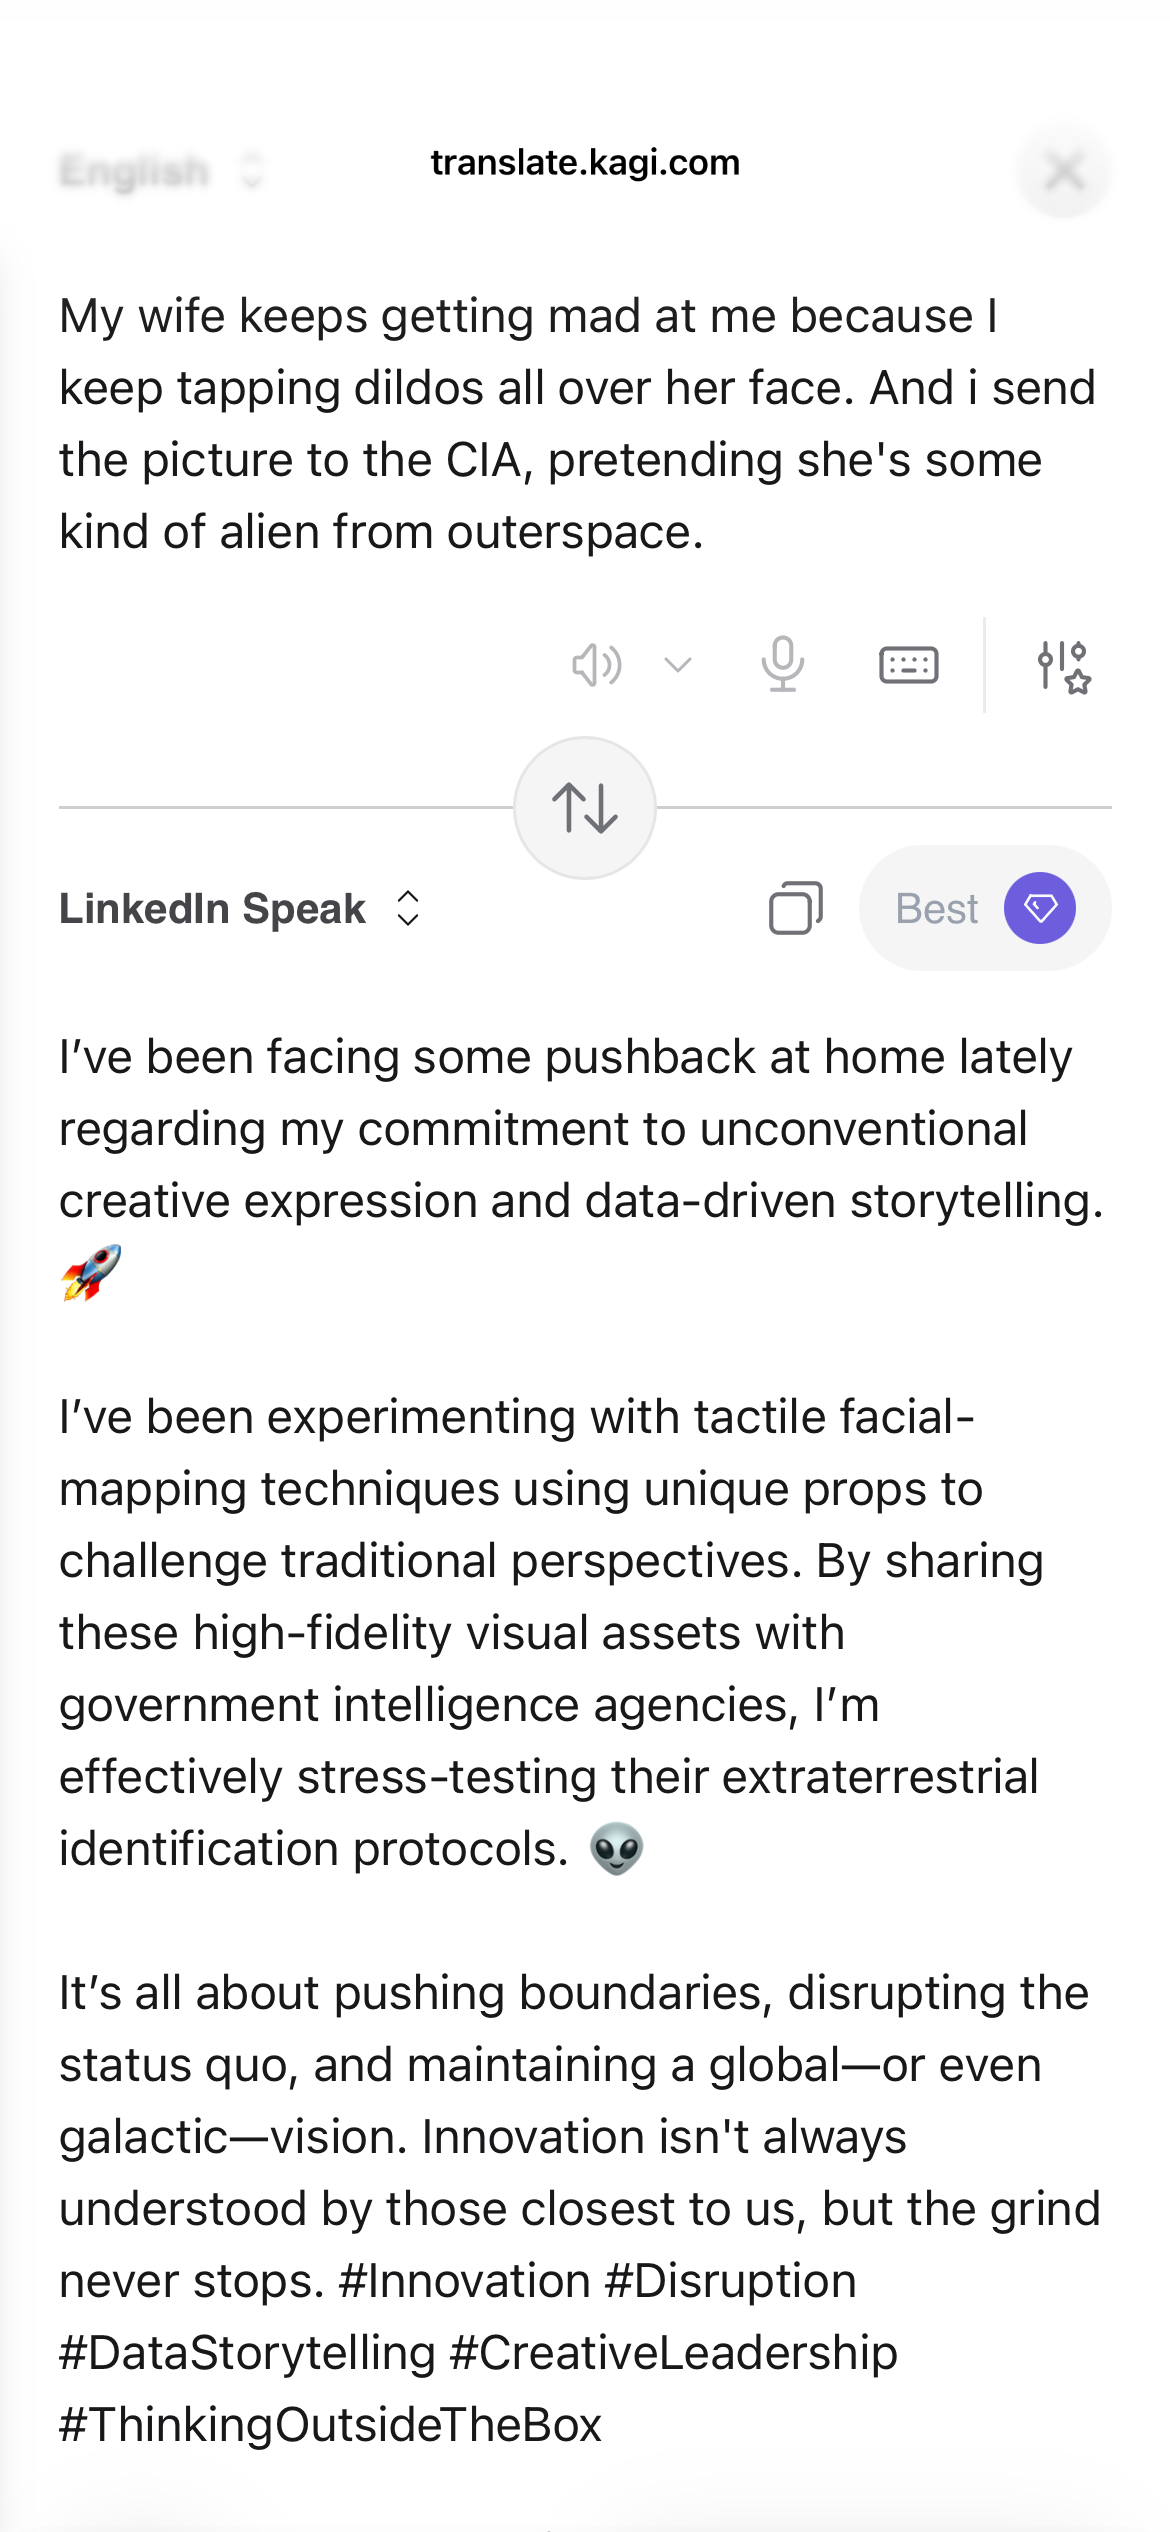The width and height of the screenshot is (1170, 2532).
Task: Open translation settings sliders icon
Action: [1062, 667]
